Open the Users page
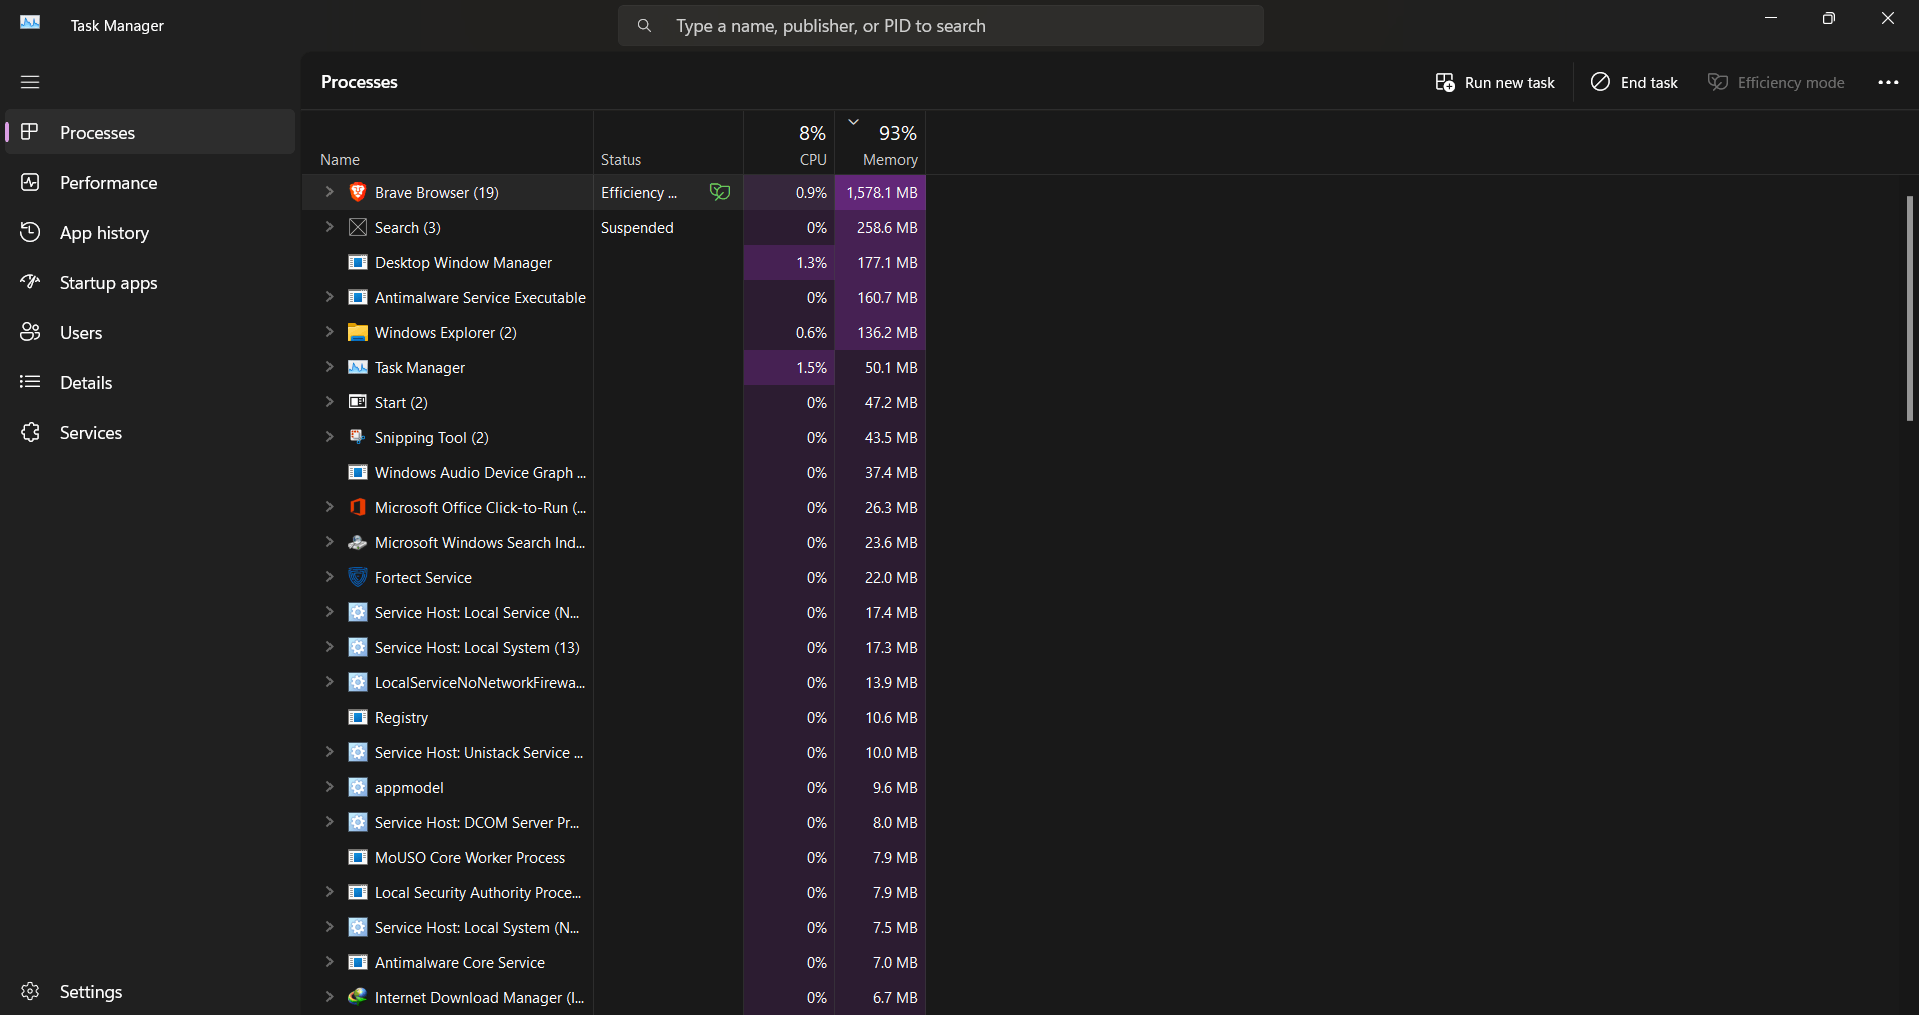This screenshot has height=1015, width=1919. point(150,332)
